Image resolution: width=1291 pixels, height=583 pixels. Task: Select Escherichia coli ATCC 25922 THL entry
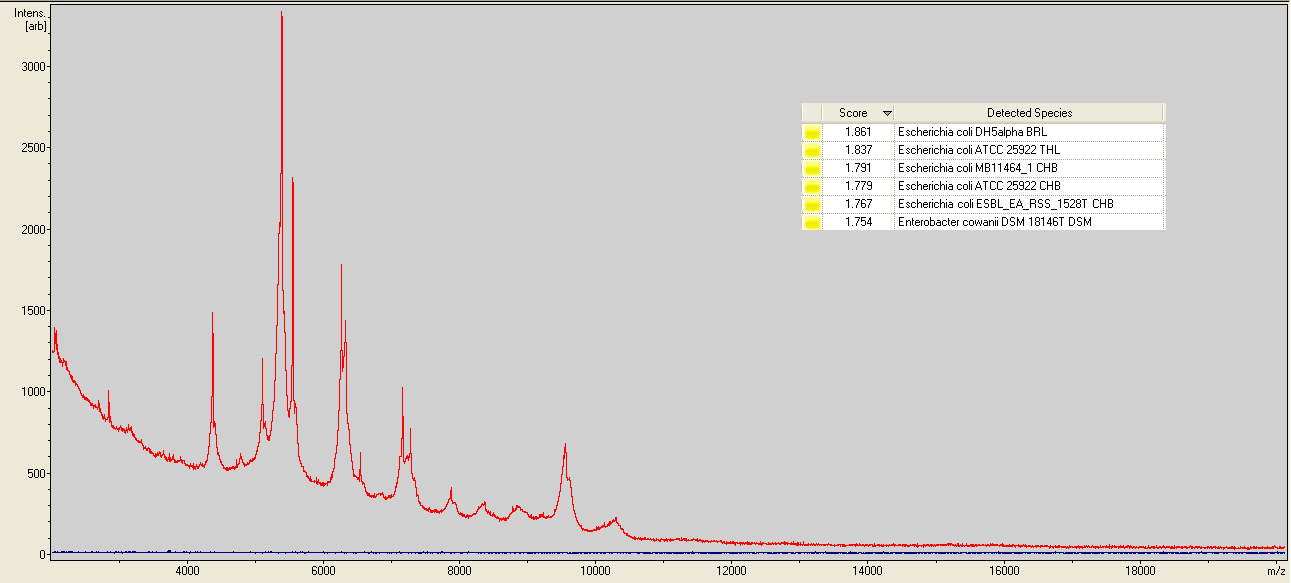tap(977, 150)
